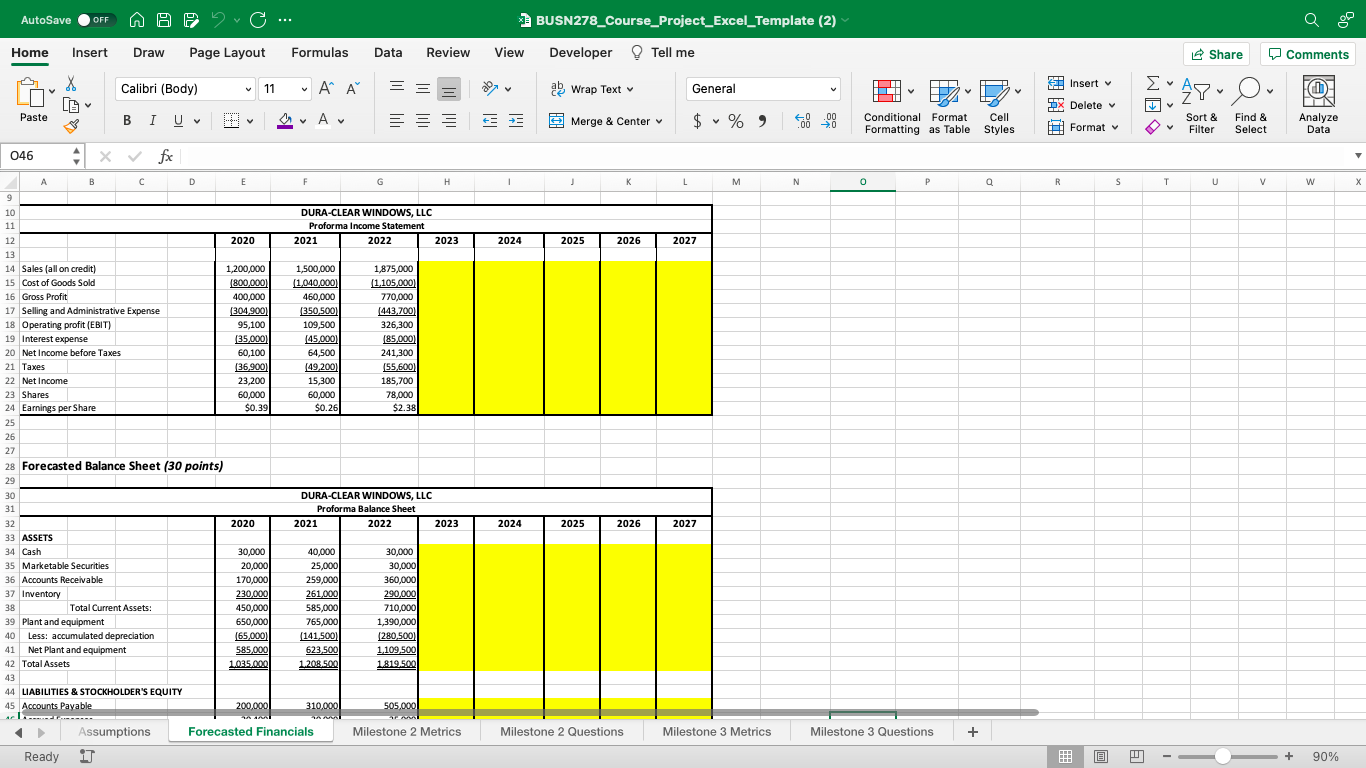Click the Name Box showing O46

coord(35,156)
